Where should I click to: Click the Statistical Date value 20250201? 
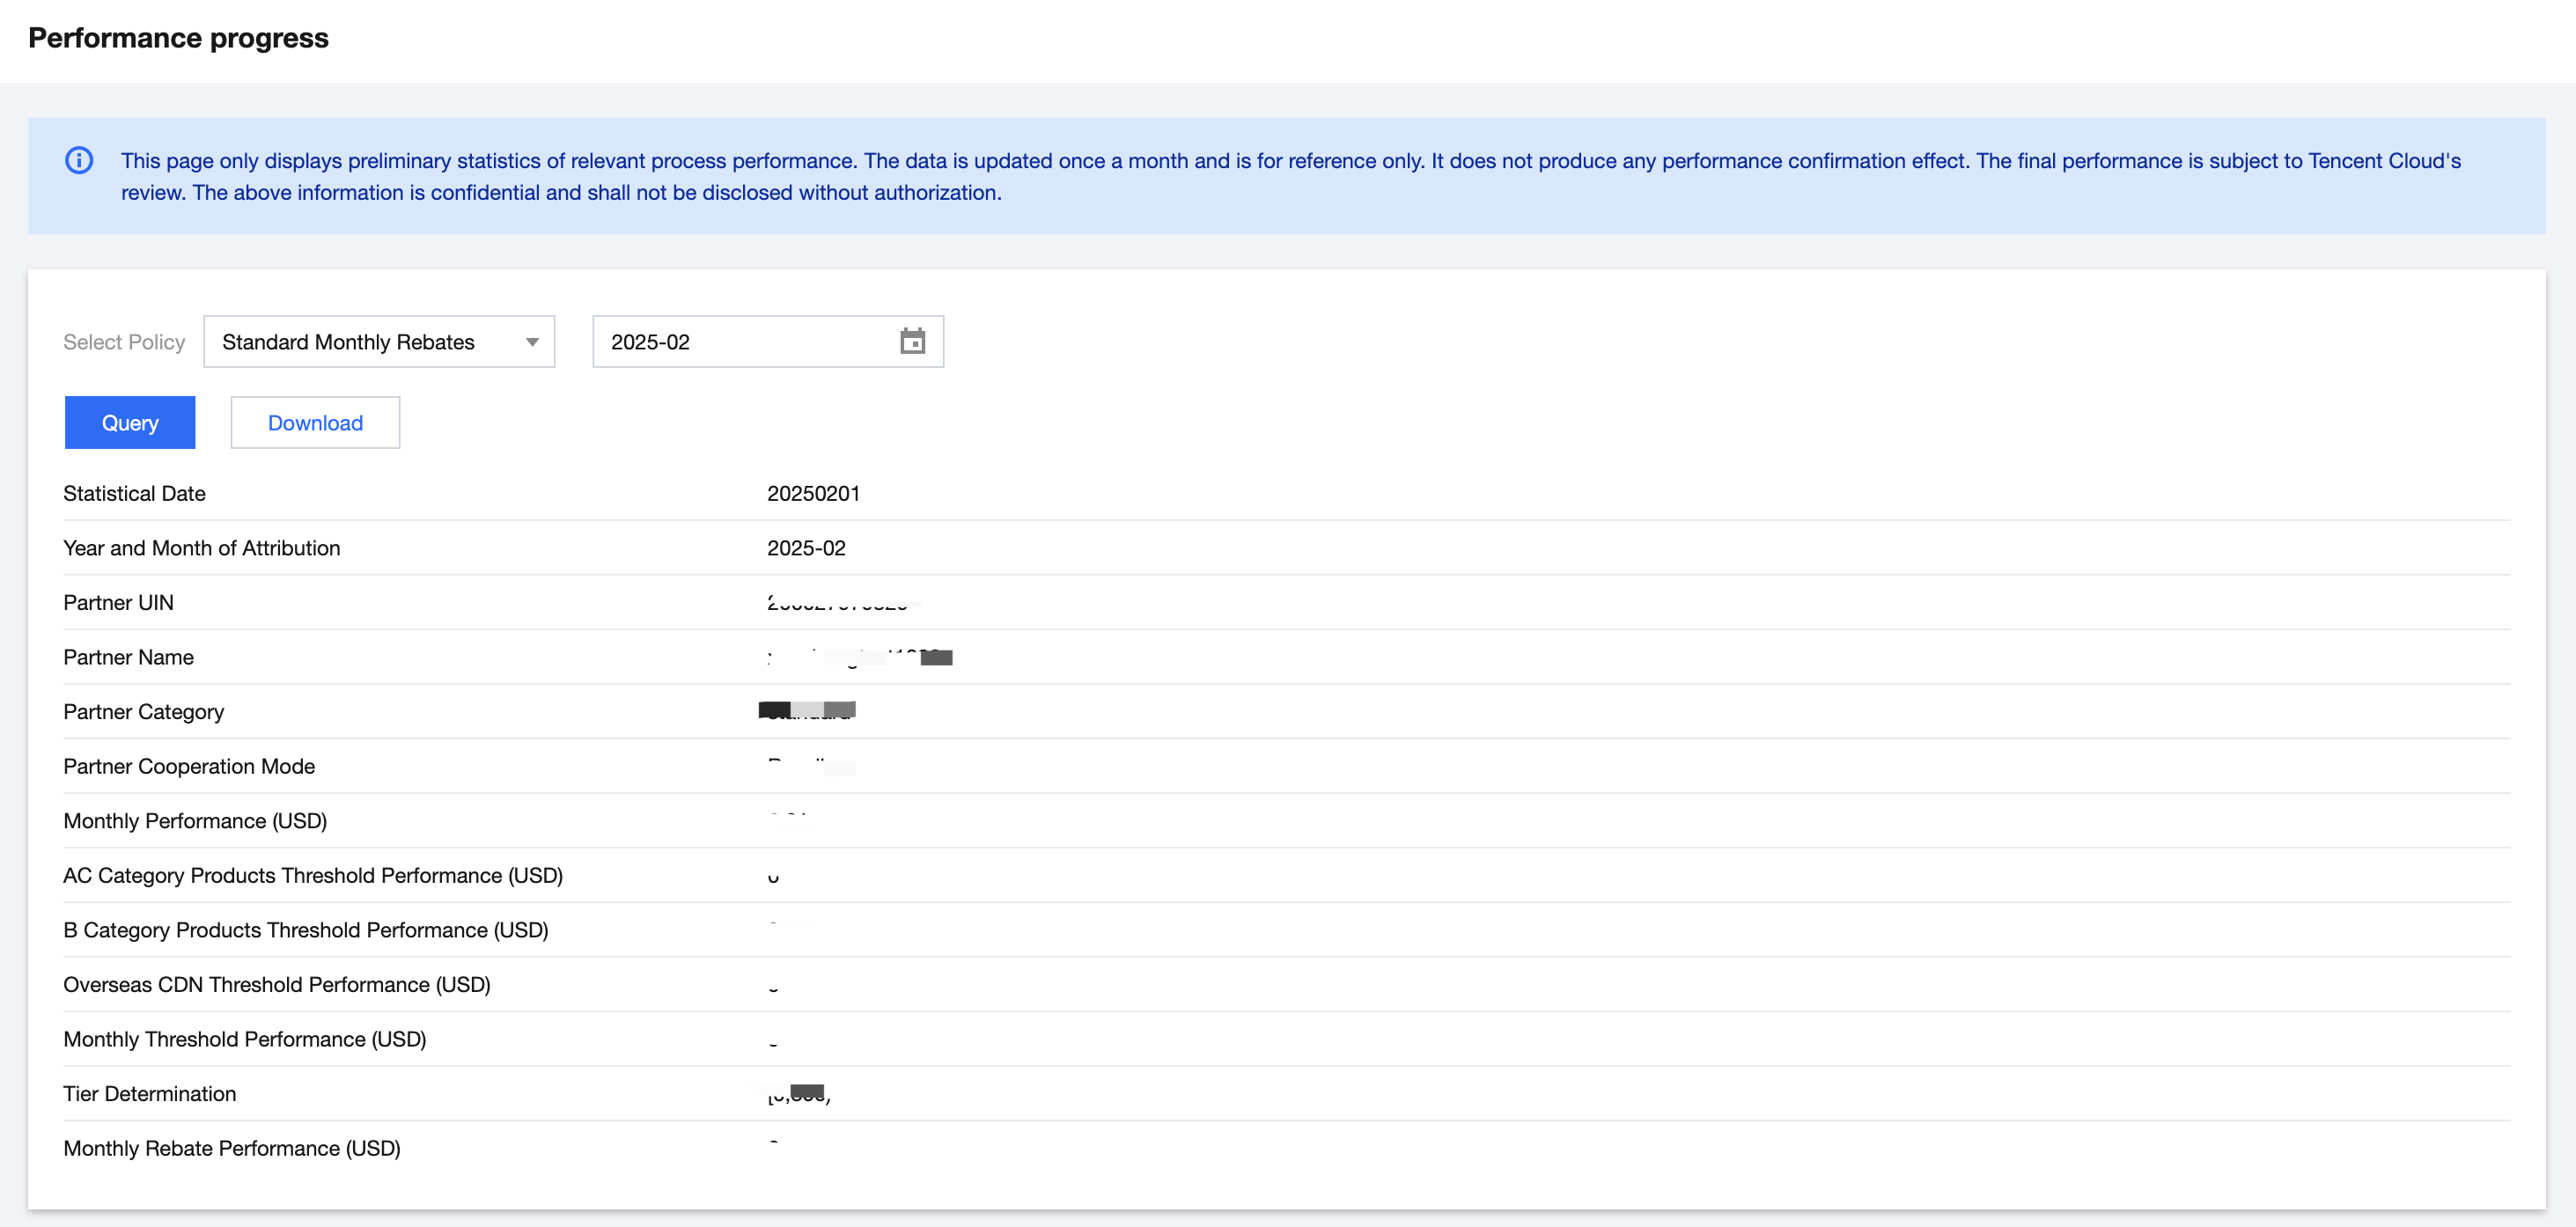[x=813, y=493]
